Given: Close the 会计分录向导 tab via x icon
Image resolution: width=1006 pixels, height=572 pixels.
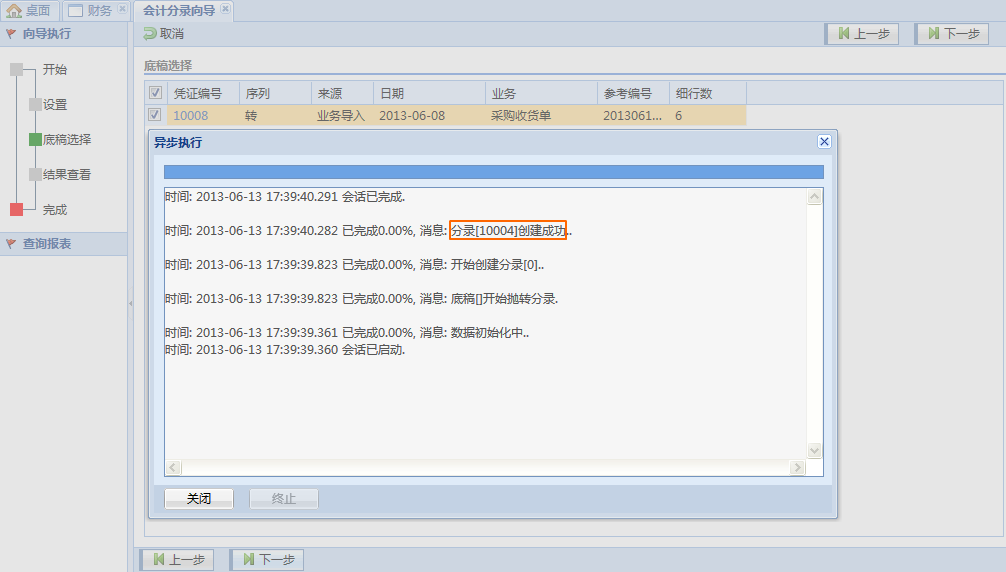Looking at the screenshot, I should (225, 10).
